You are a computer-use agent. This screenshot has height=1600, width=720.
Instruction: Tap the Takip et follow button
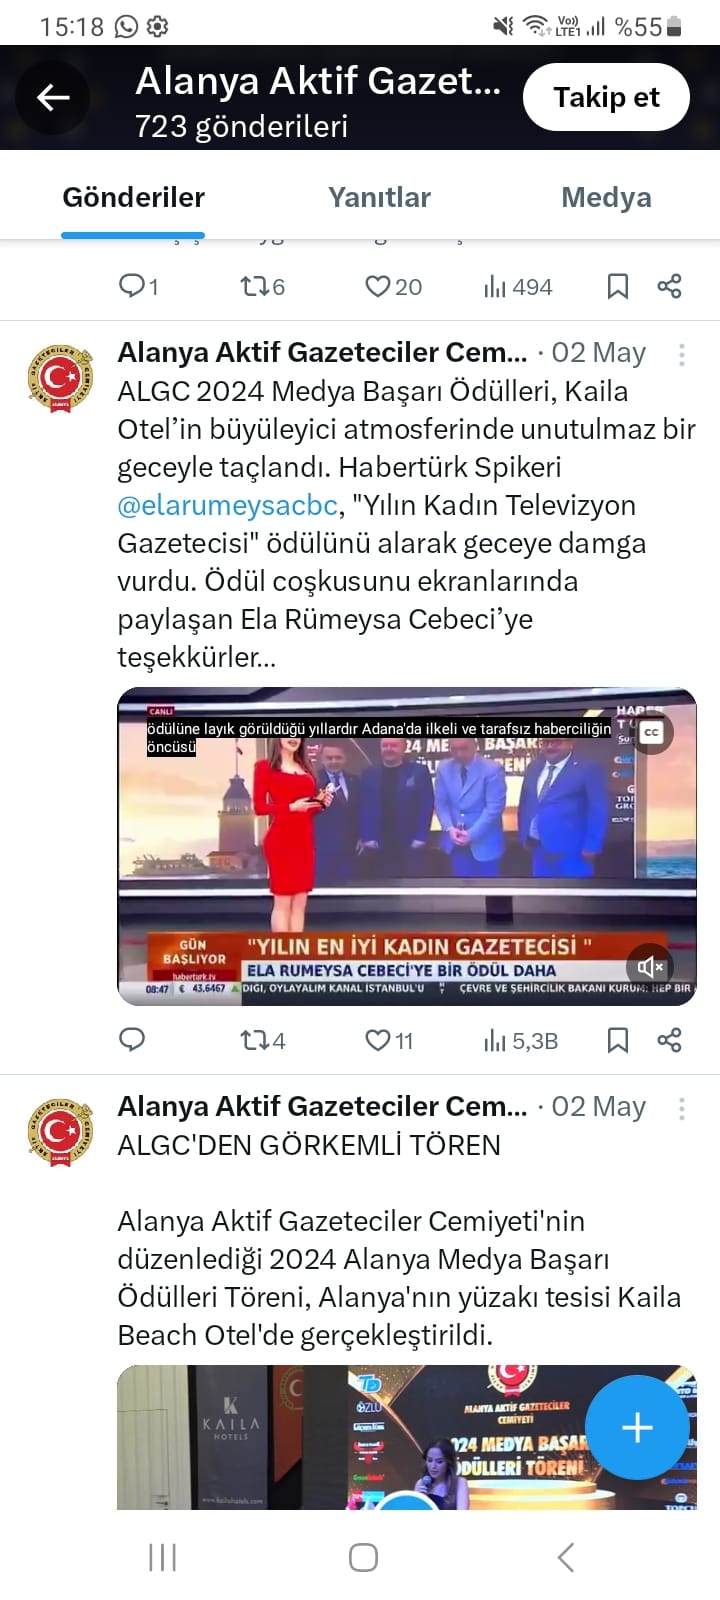[606, 97]
